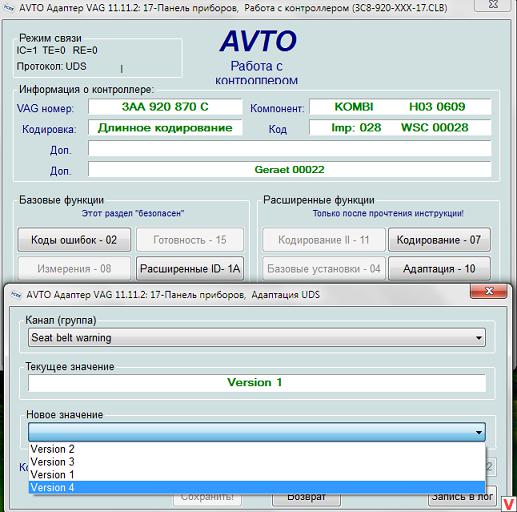Click the Geraet 00022 field
Screen dimensions: 517x512
tap(289, 169)
